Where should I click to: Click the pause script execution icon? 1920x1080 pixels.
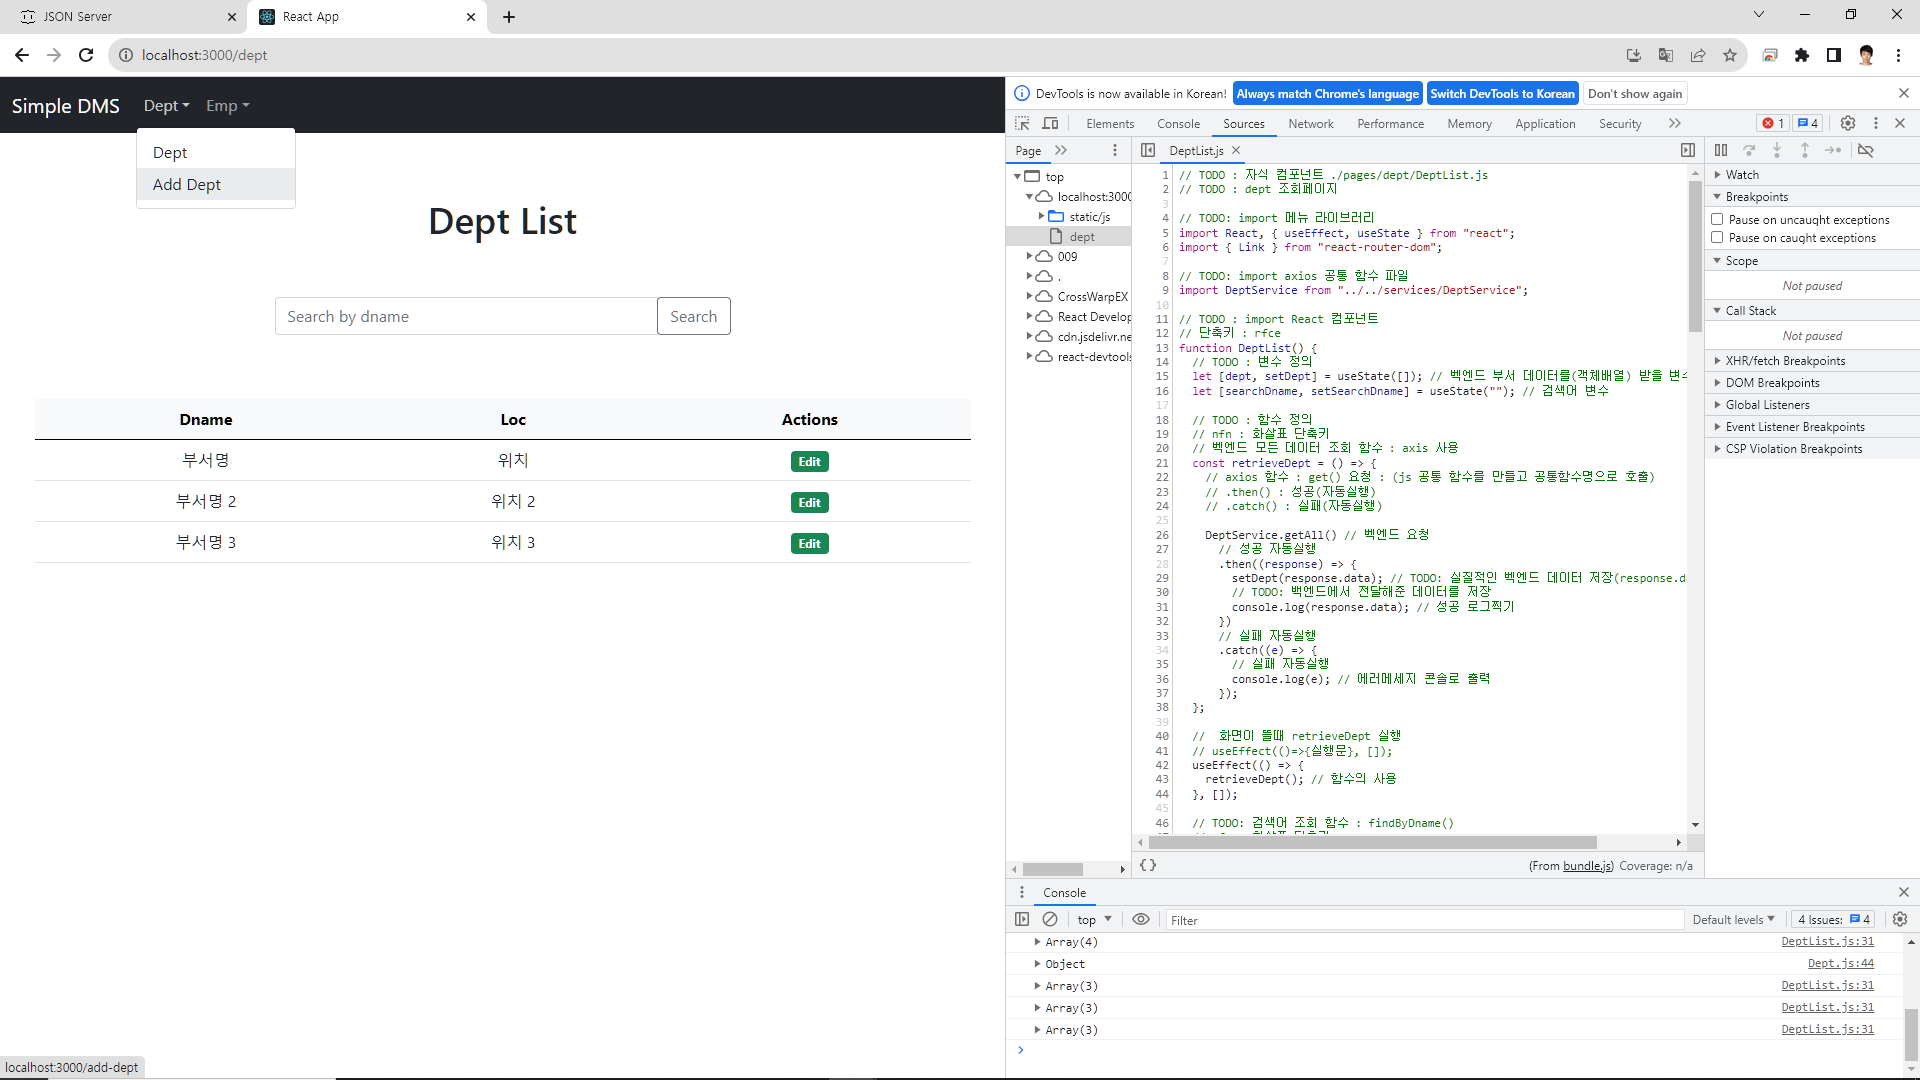(x=1721, y=150)
